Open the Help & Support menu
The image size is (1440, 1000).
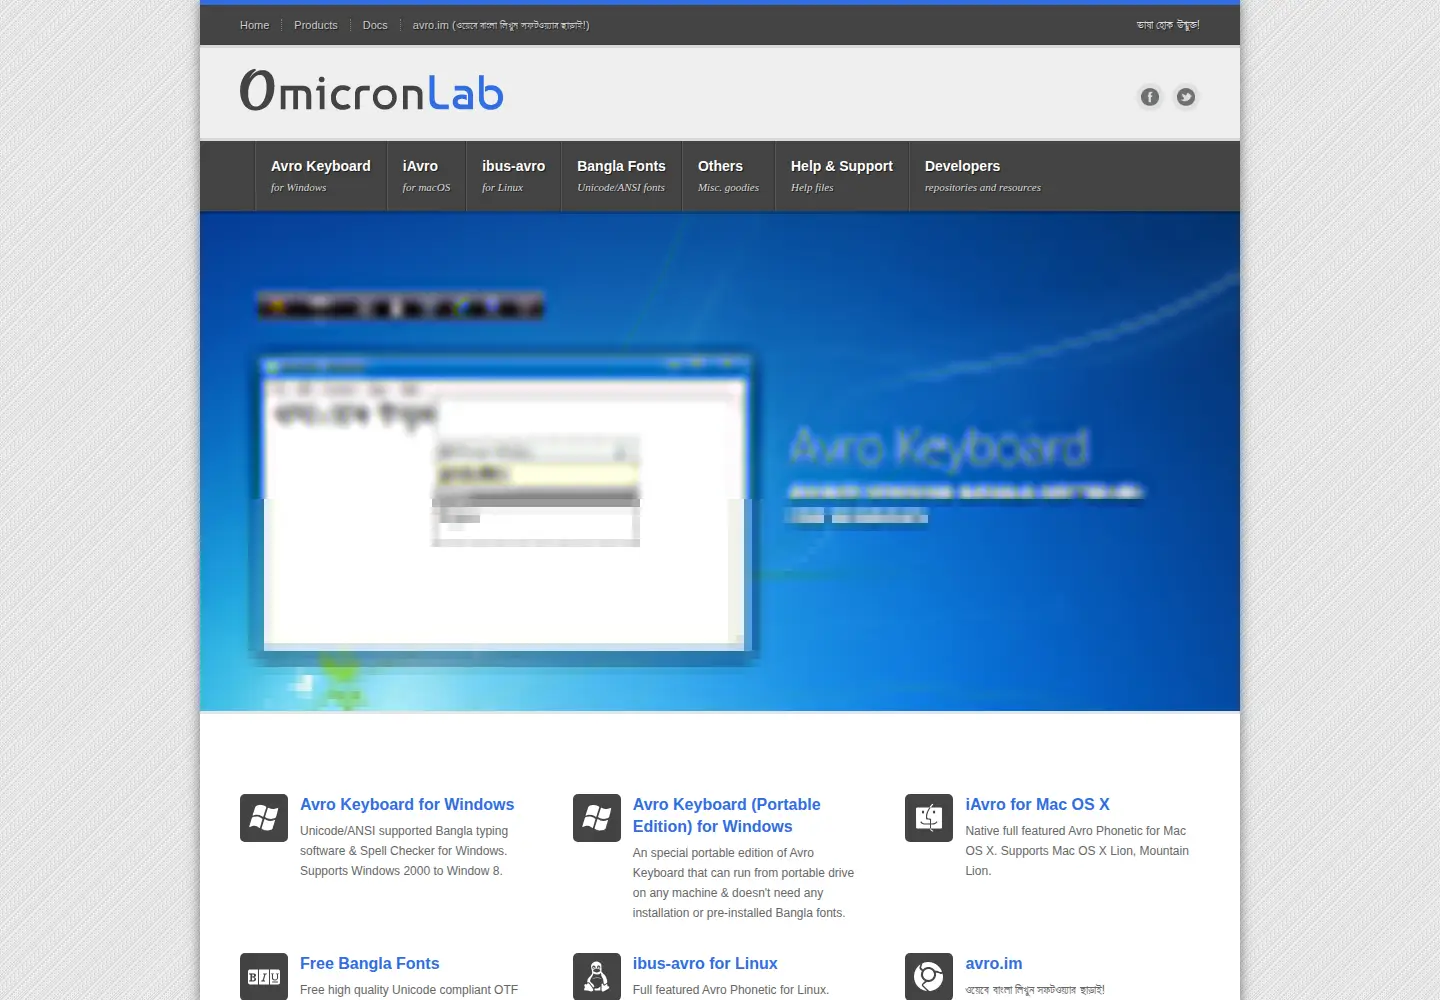pyautogui.click(x=842, y=176)
